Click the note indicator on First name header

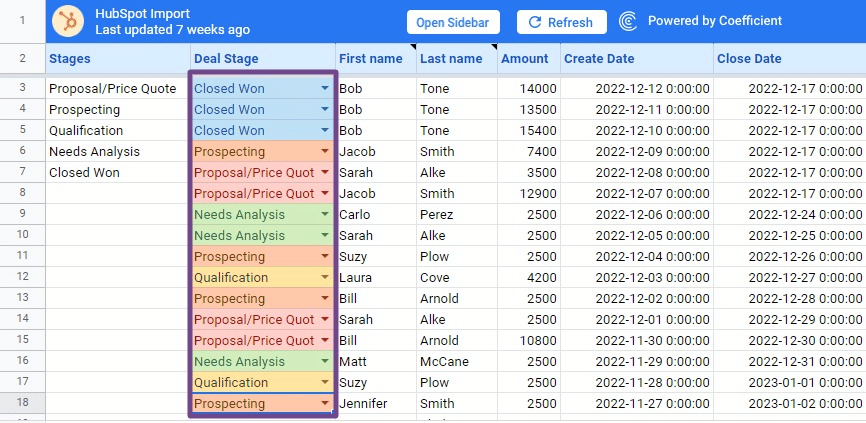[x=414, y=46]
